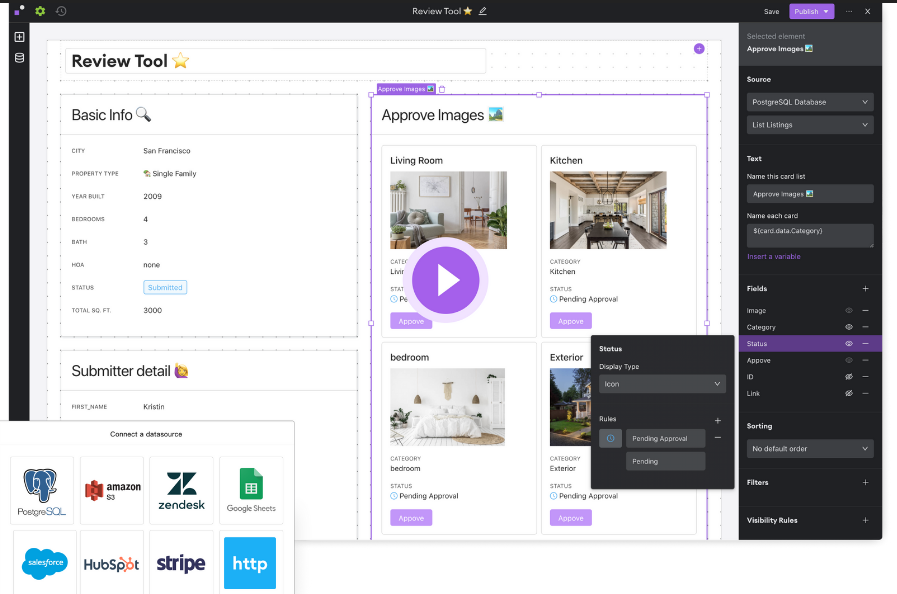Click Appove button on bedroom card

(x=411, y=518)
